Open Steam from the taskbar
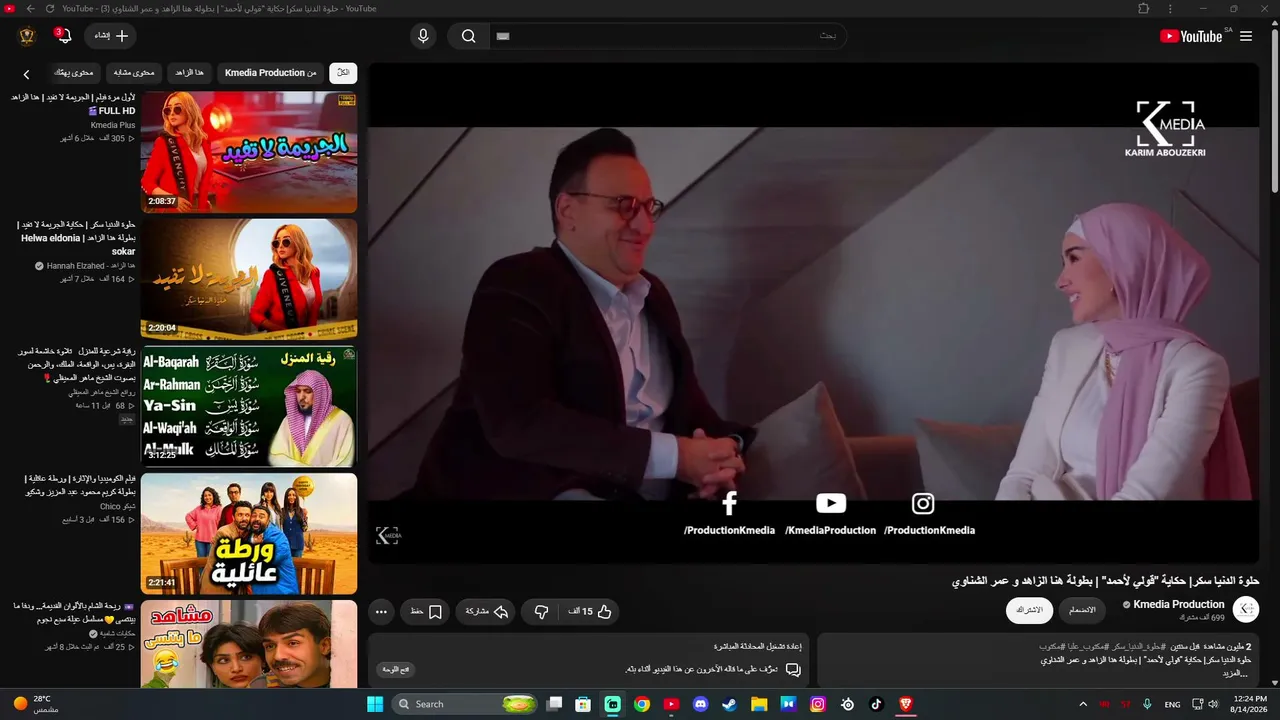 pyautogui.click(x=730, y=704)
